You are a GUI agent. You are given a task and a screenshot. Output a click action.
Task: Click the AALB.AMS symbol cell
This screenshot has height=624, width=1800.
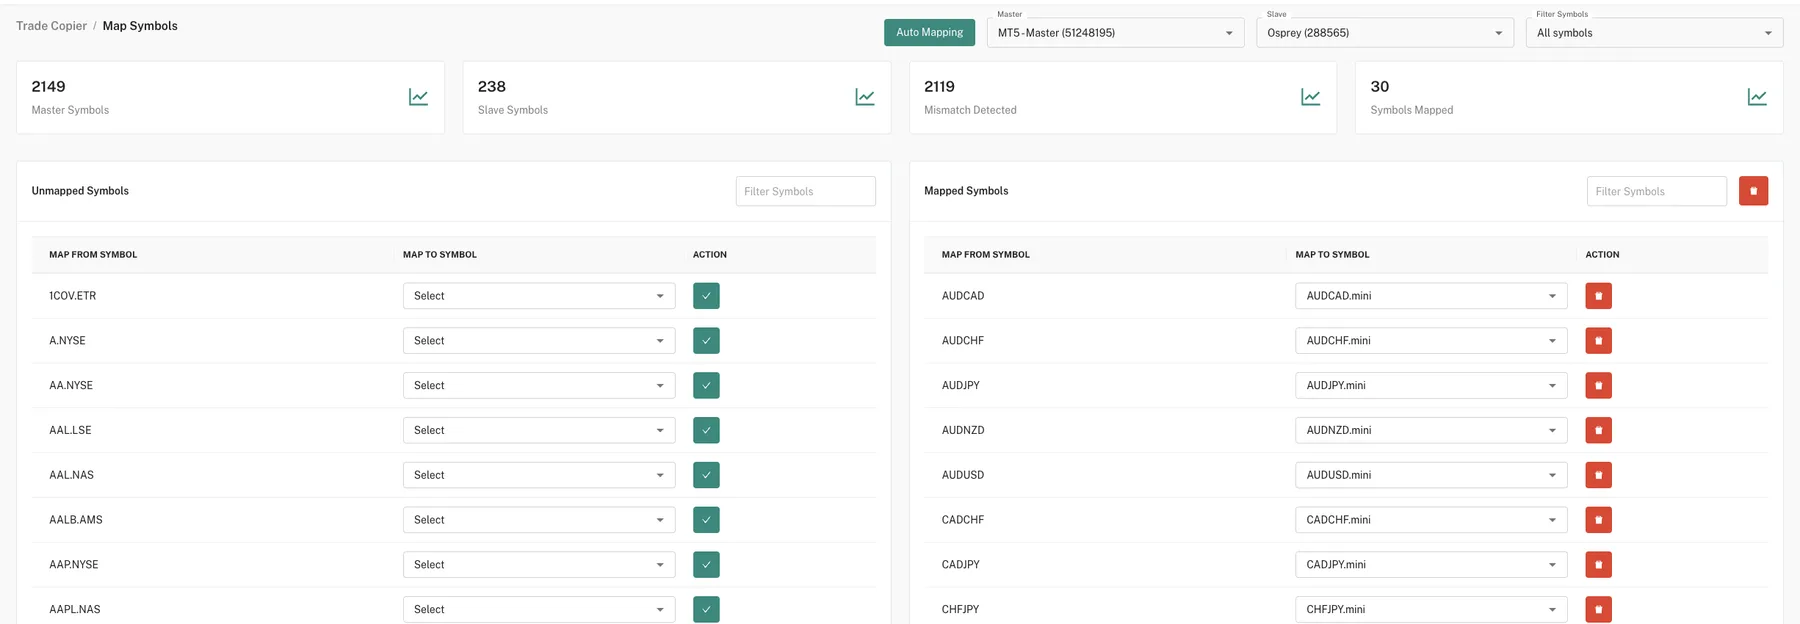76,520
